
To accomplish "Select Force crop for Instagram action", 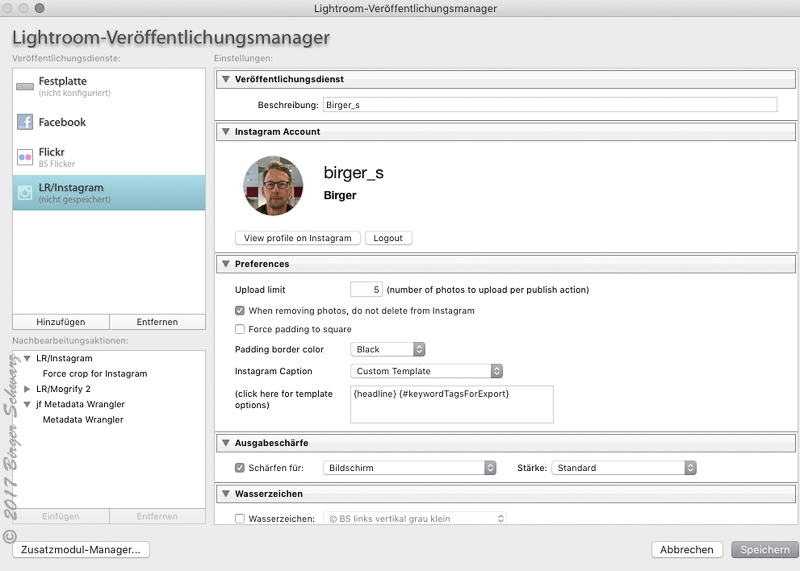I will coord(94,373).
